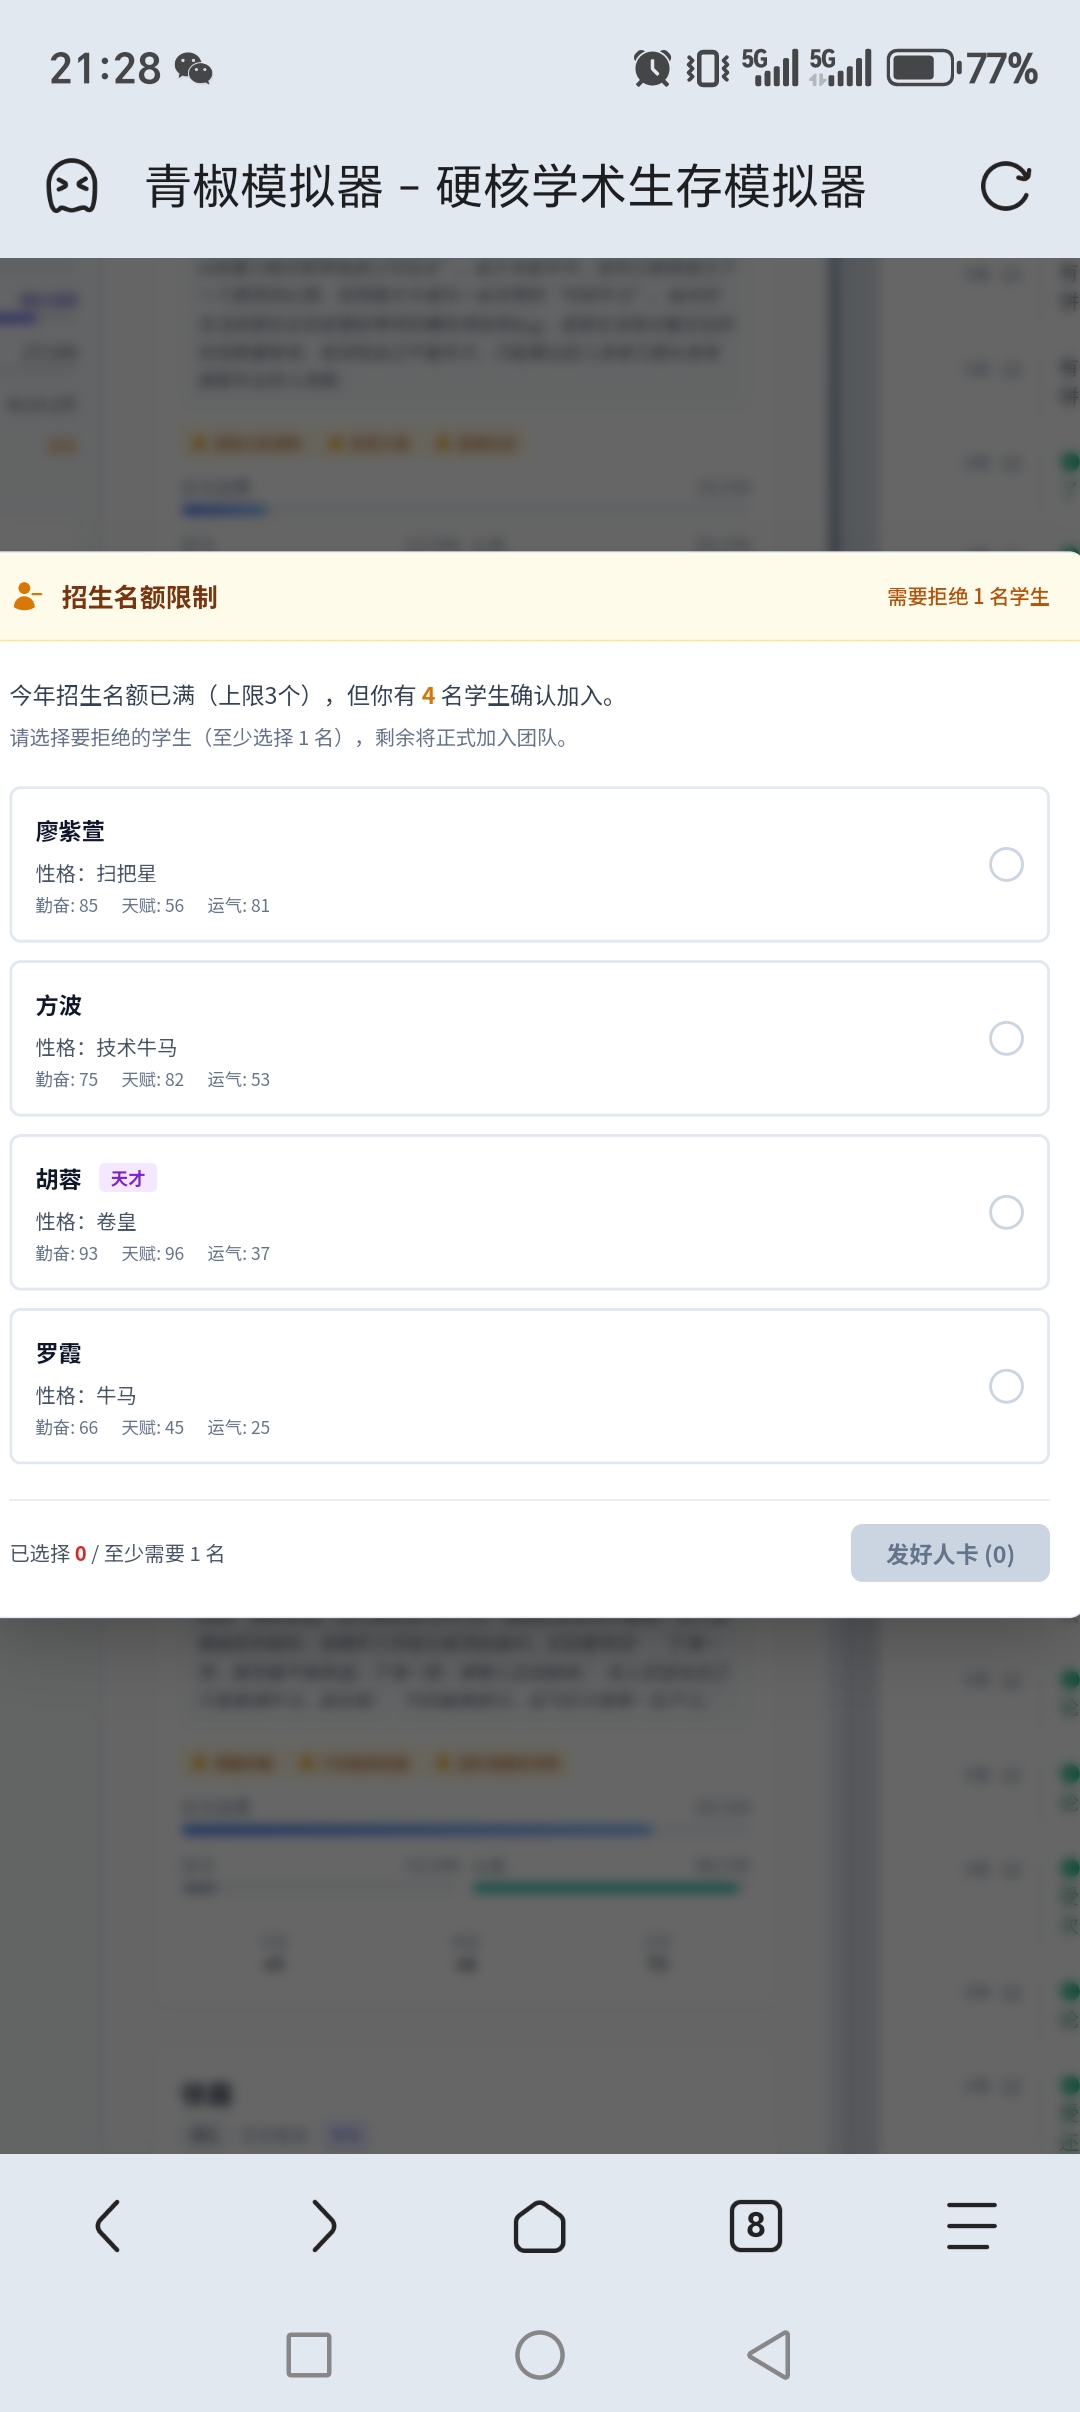
Task: Select the radio button for 罗霞
Action: pyautogui.click(x=1006, y=1387)
